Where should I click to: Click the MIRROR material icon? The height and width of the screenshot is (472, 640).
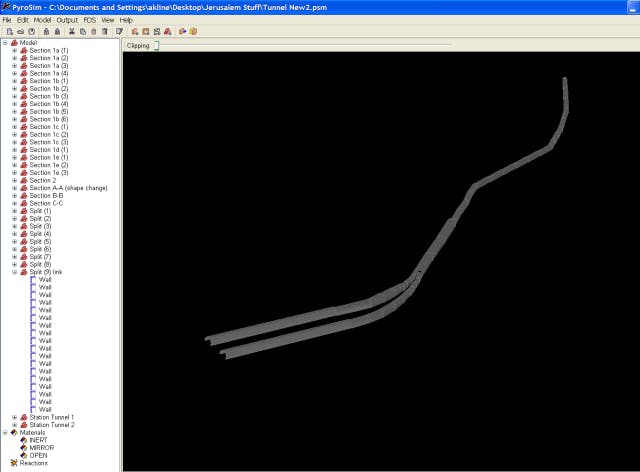pos(24,448)
